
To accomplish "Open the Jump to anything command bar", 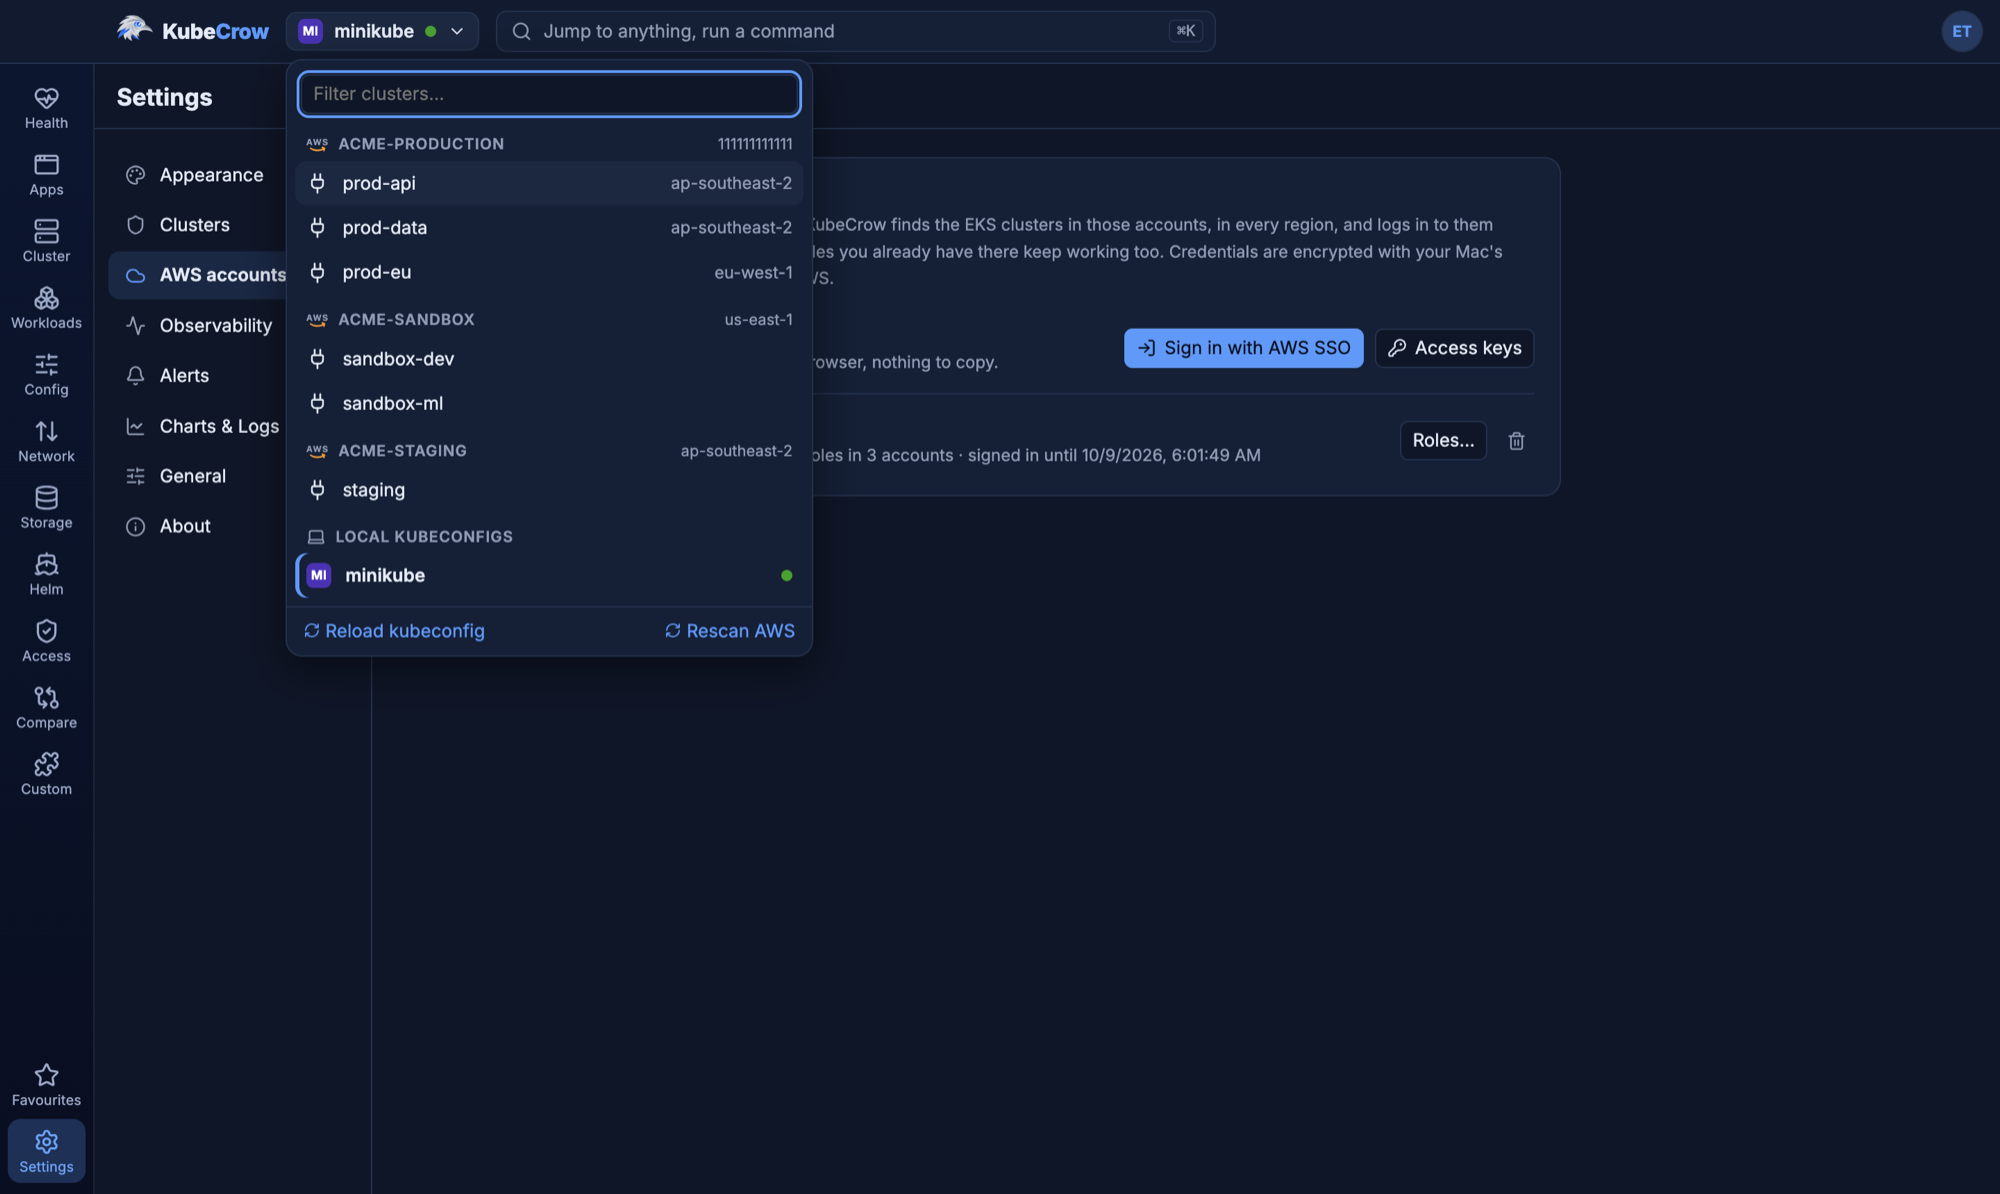I will (x=855, y=31).
